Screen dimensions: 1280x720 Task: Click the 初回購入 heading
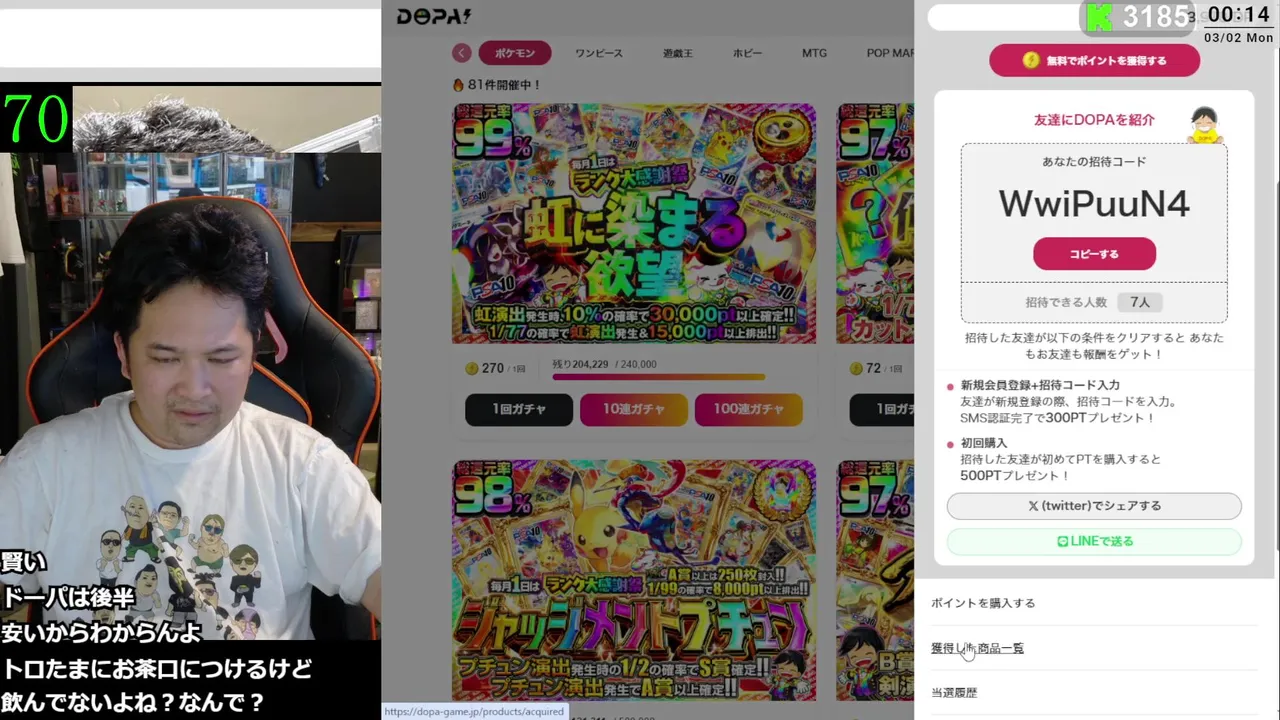tap(984, 443)
